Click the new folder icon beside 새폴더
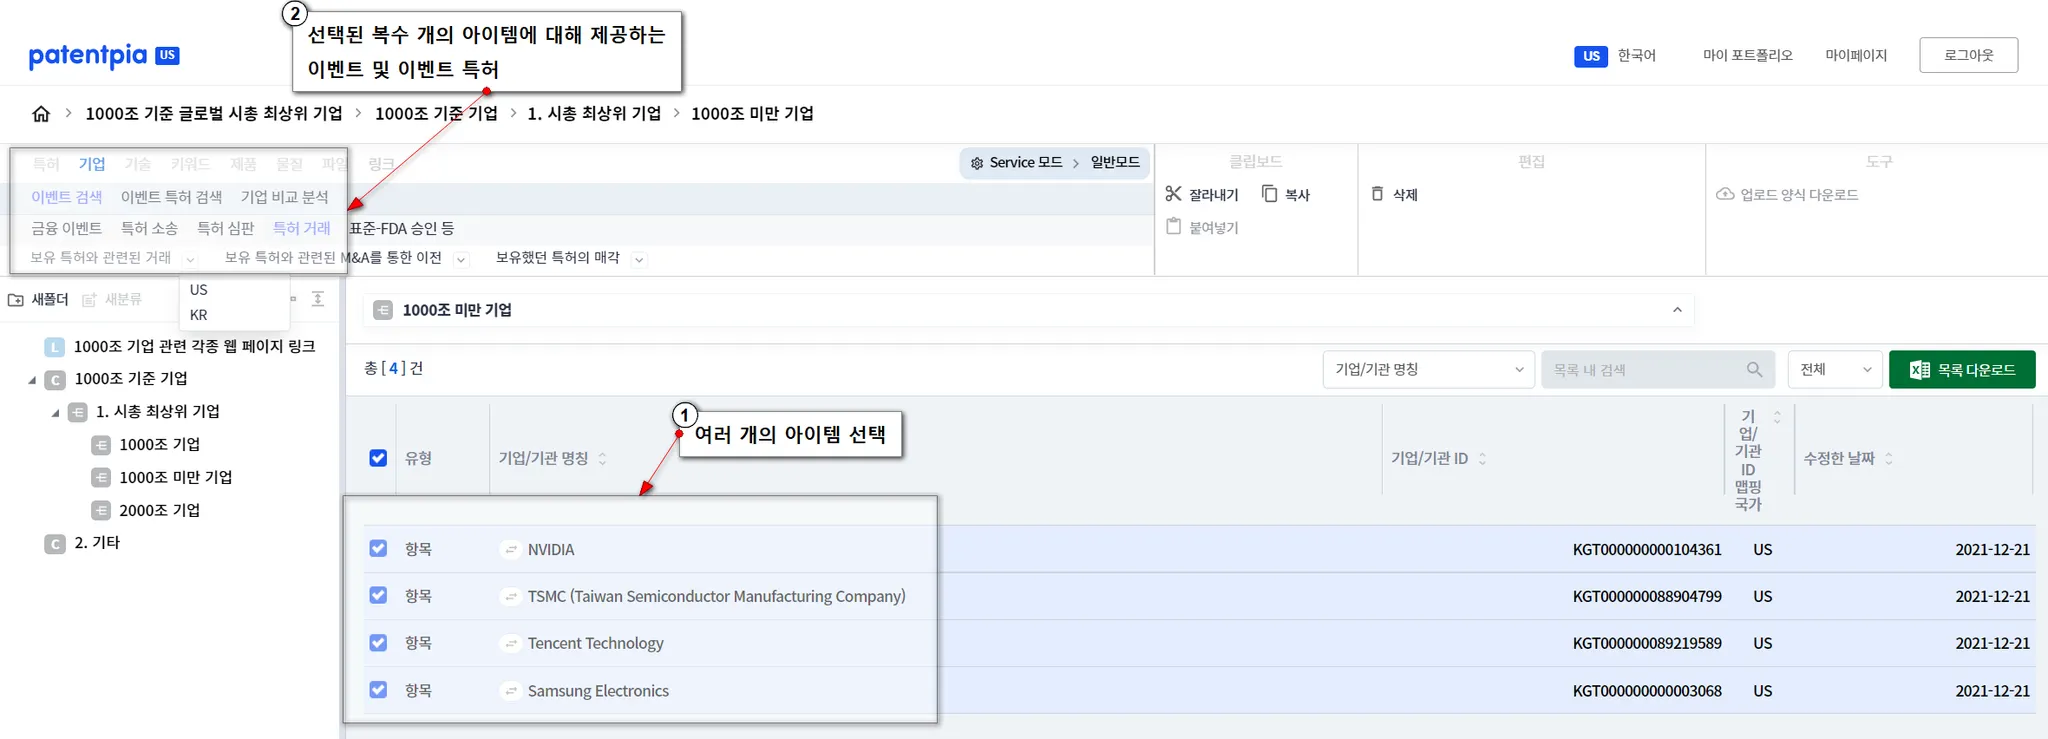2048x739 pixels. 16,300
